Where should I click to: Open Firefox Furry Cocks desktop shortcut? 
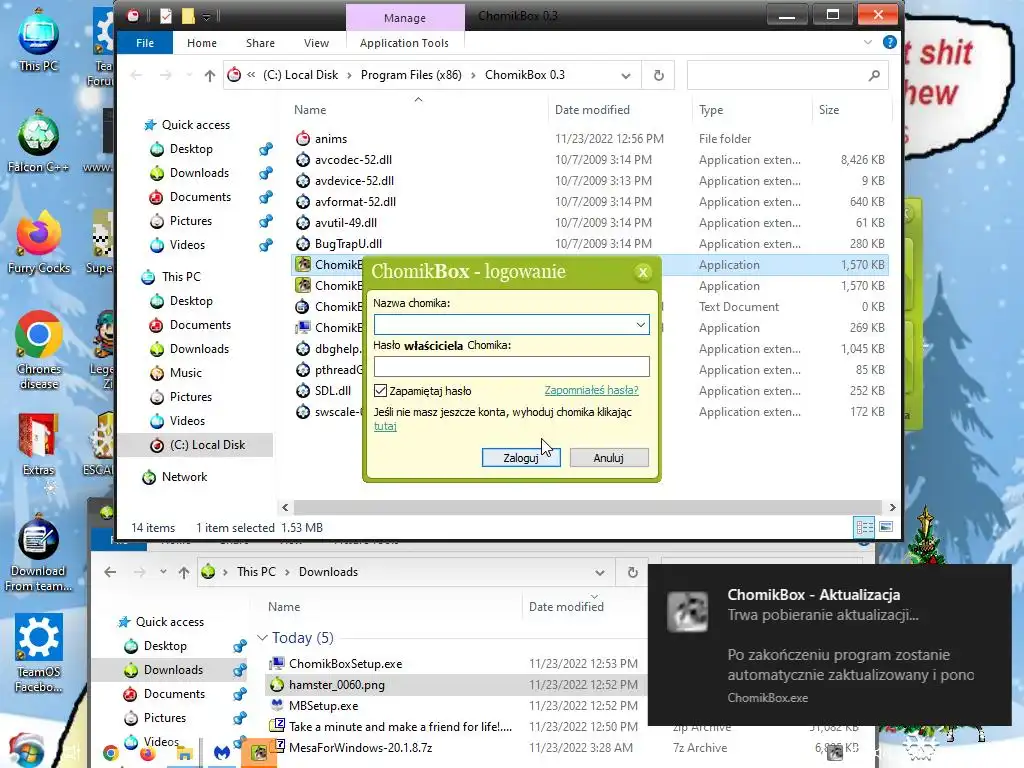point(39,243)
